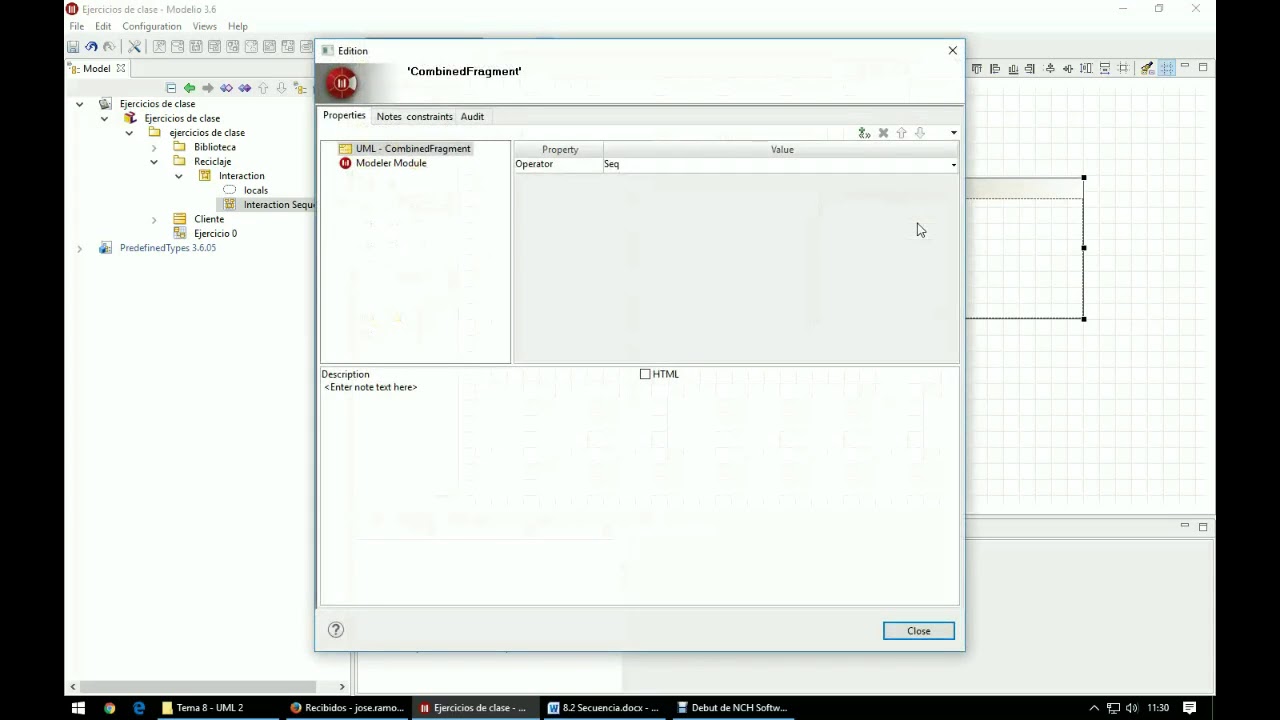The width and height of the screenshot is (1280, 720).
Task: Open the Operator value dropdown arrow
Action: pos(953,164)
